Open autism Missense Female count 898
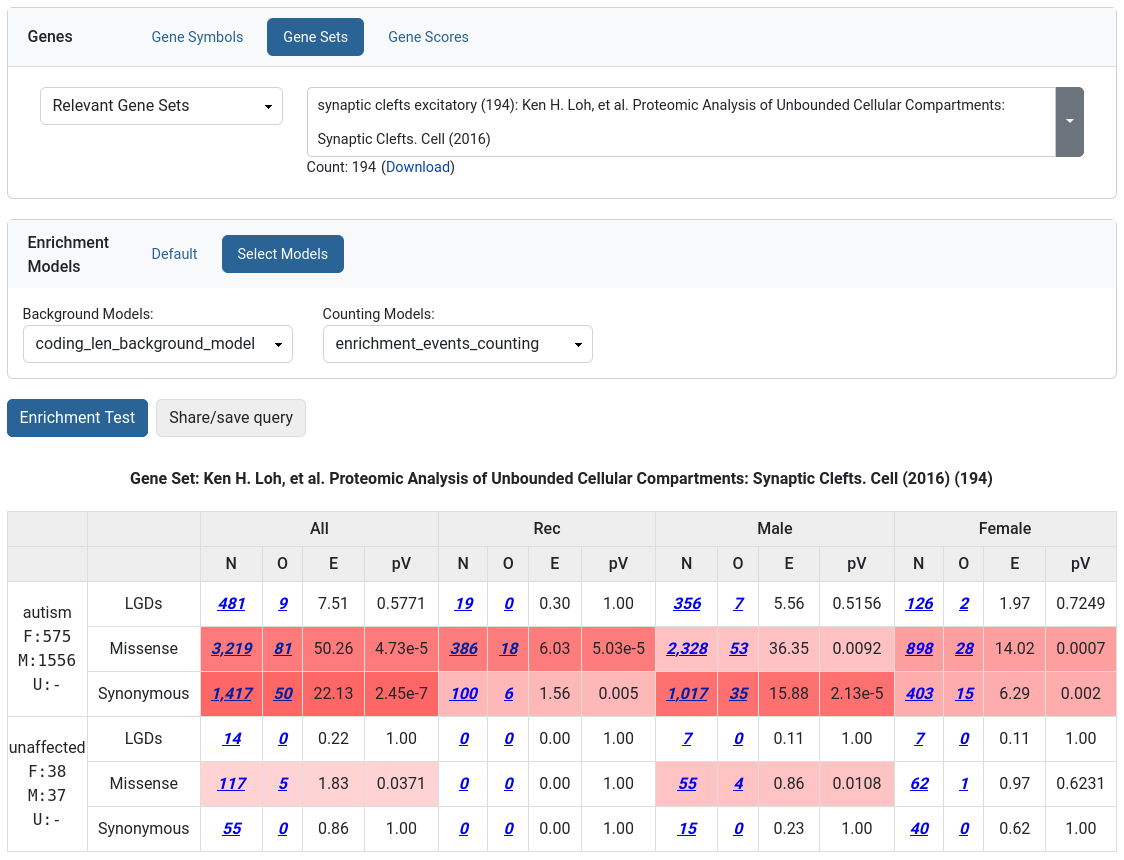 919,649
